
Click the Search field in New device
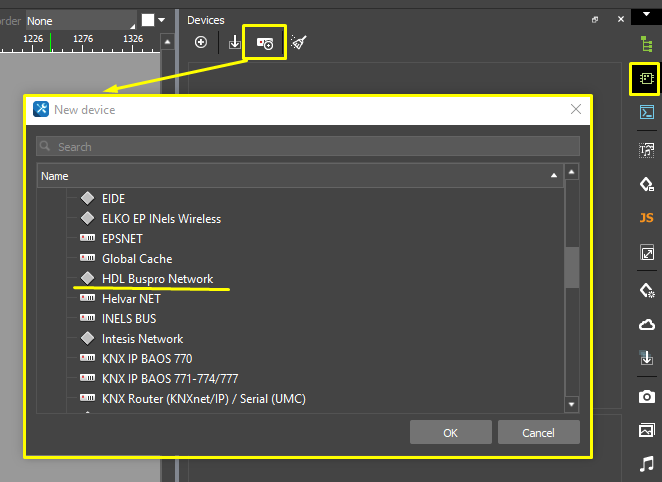point(308,147)
